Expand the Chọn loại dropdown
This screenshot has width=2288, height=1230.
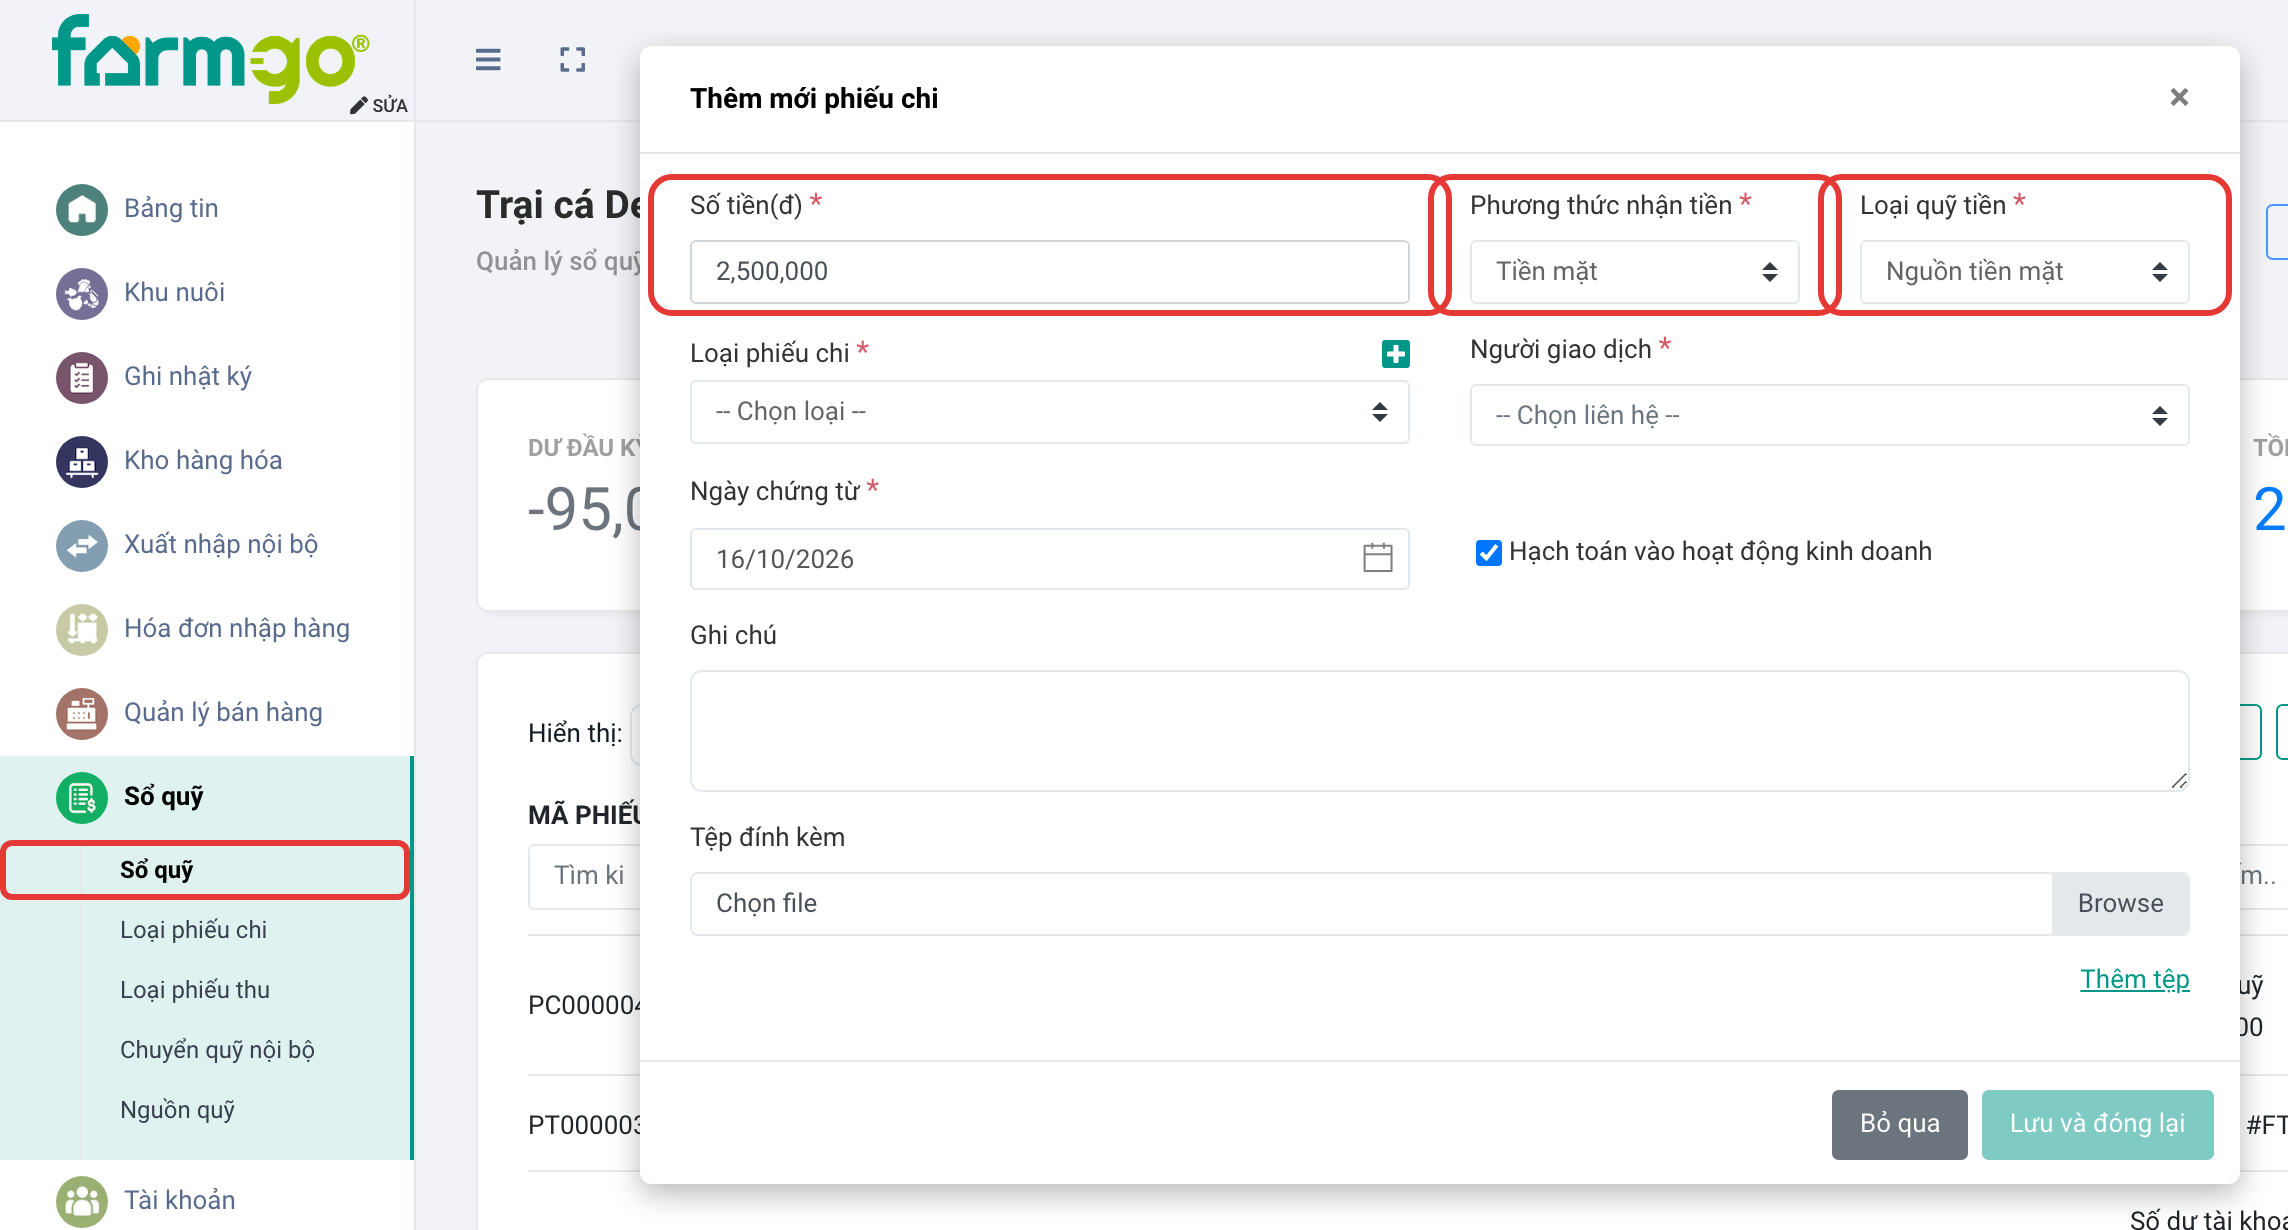(x=1049, y=411)
